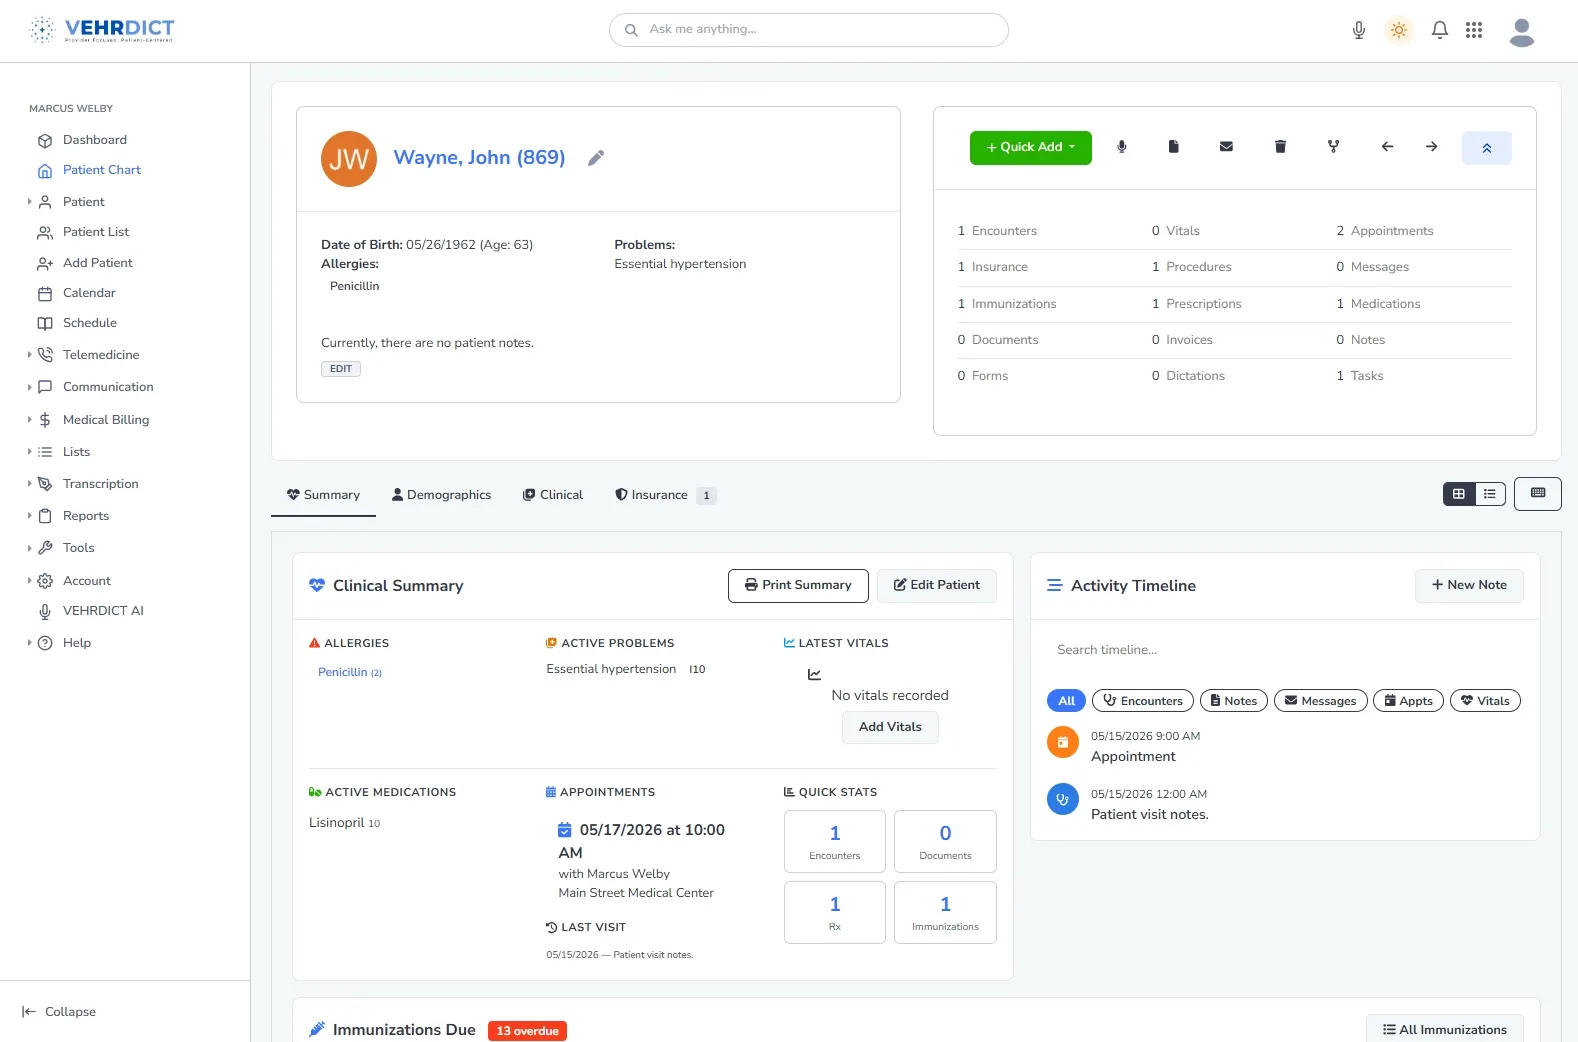This screenshot has width=1578, height=1042.
Task: Click Edit Patient button
Action: click(x=937, y=585)
